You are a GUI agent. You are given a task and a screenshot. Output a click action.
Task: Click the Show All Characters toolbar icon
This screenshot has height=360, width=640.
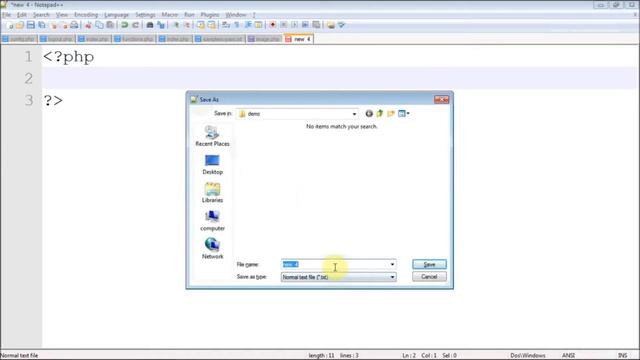coord(237,25)
